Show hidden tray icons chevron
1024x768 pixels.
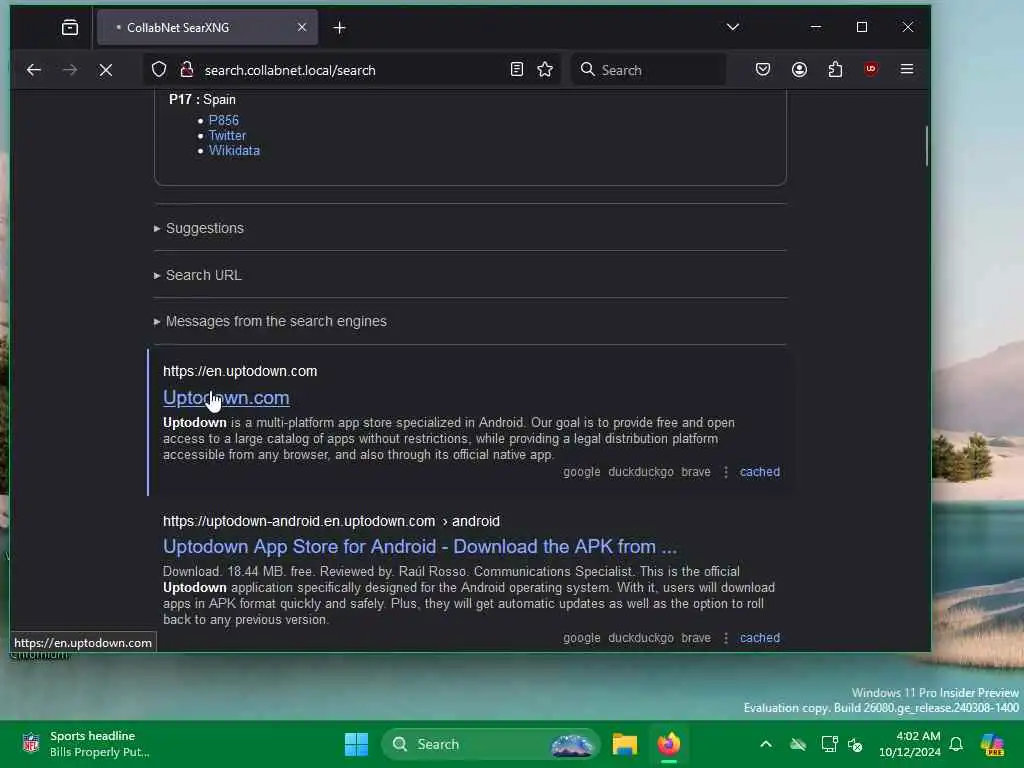coord(766,744)
